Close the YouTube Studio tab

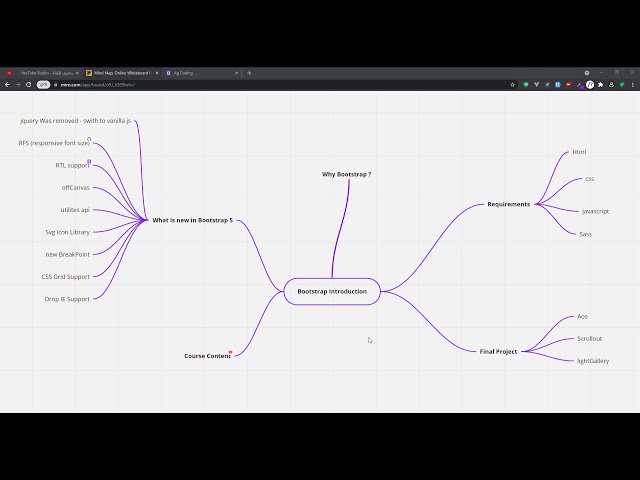click(77, 73)
